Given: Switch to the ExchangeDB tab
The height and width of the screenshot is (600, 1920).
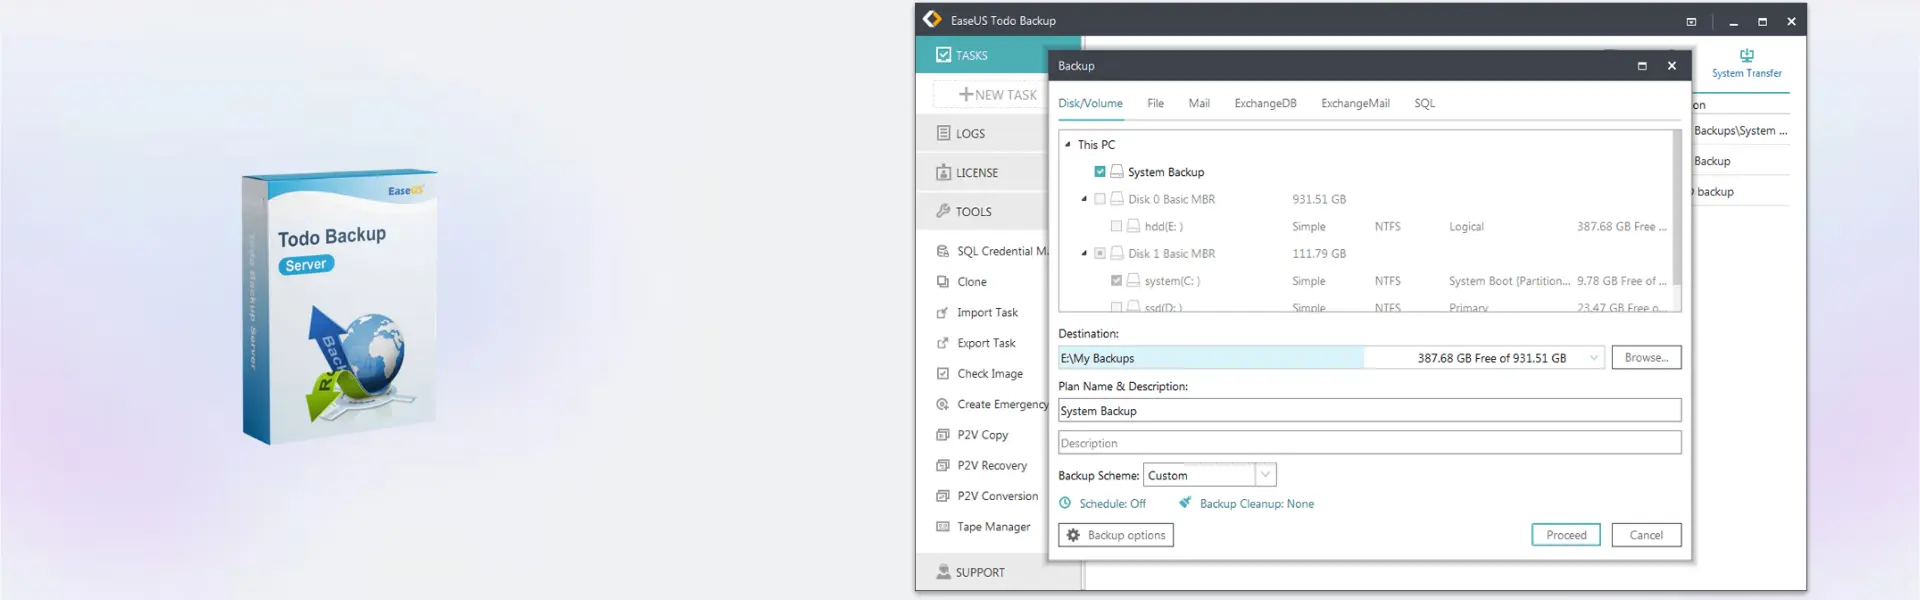Looking at the screenshot, I should click(1265, 103).
